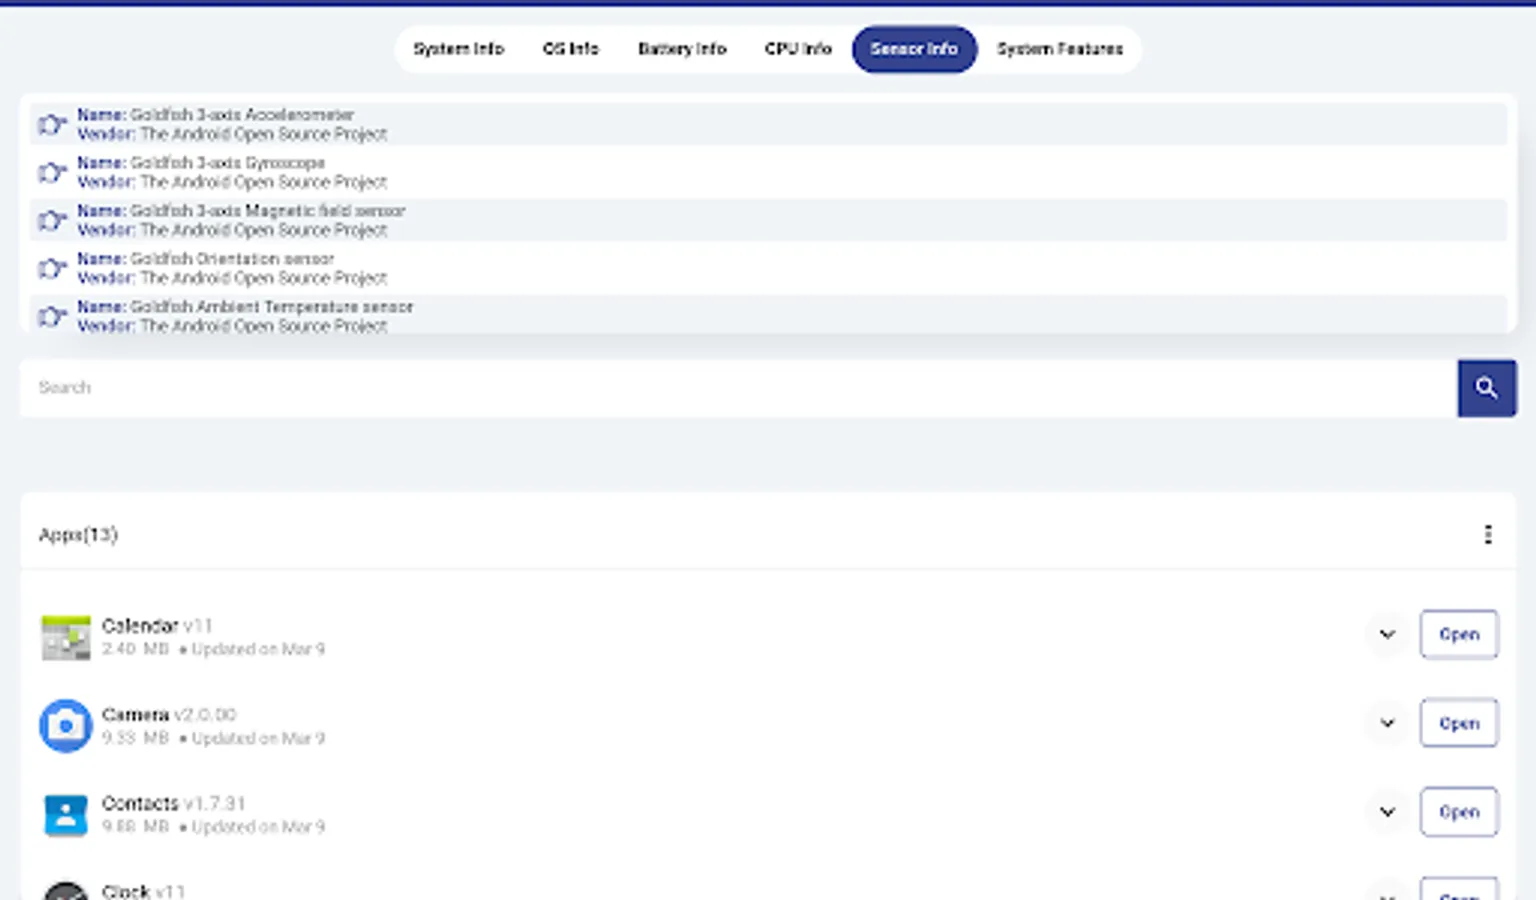Image resolution: width=1536 pixels, height=900 pixels.
Task: Expand details for the Contacts app
Action: [x=1387, y=812]
